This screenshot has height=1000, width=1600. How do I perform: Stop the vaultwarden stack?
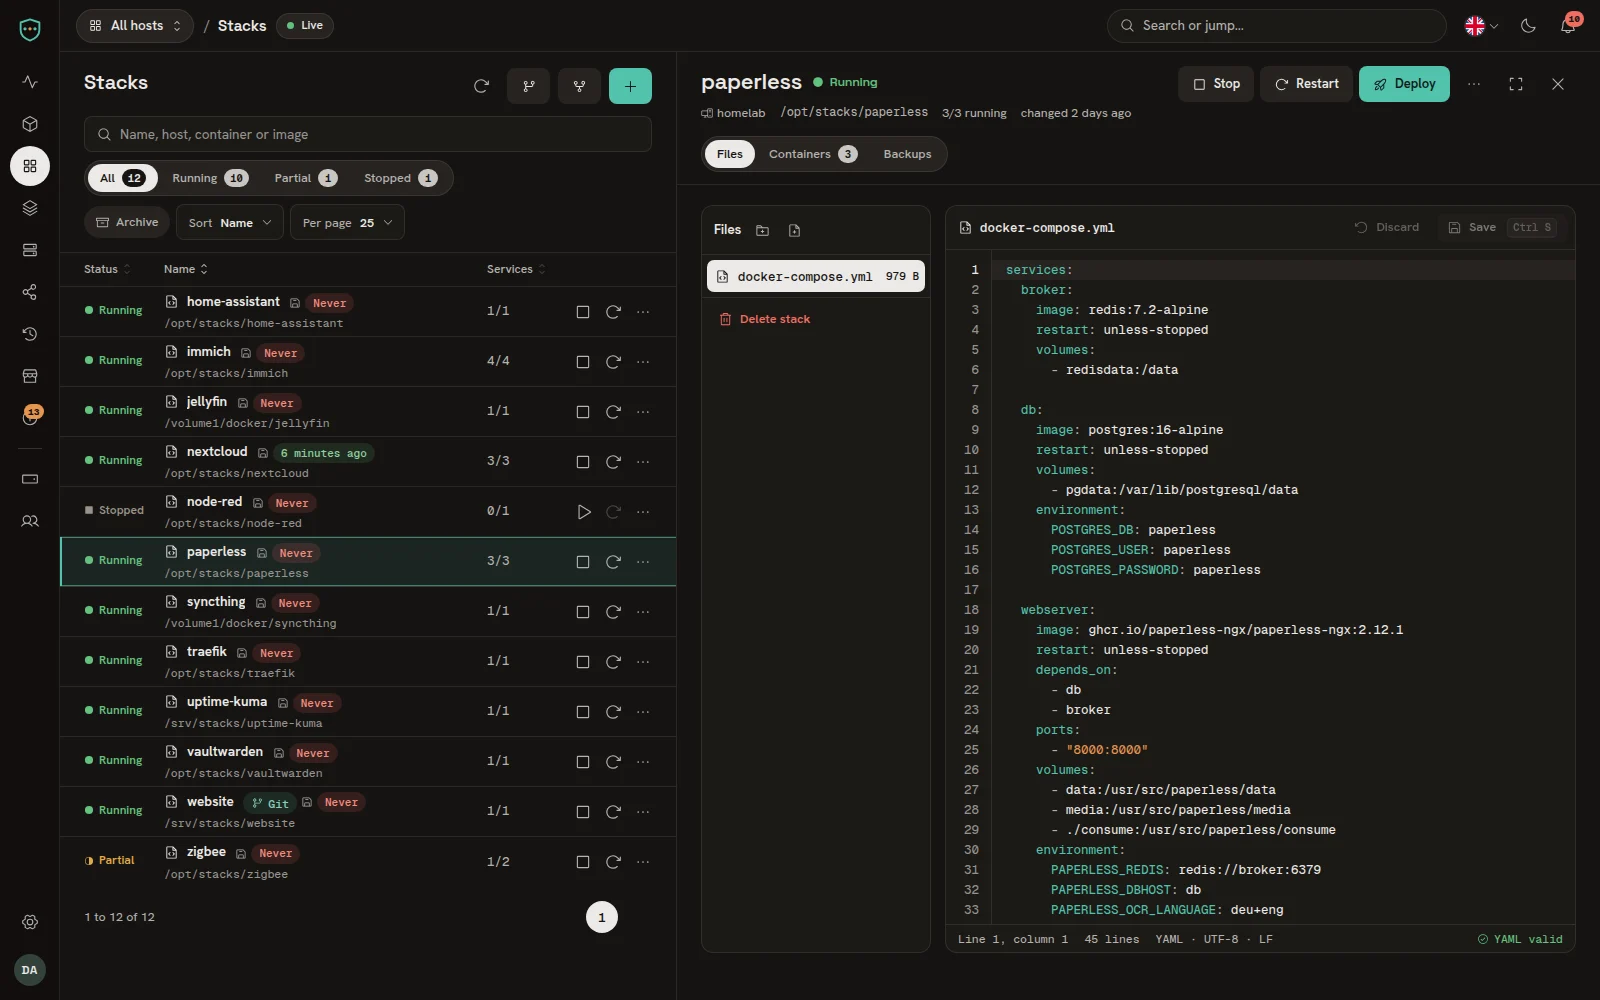(583, 762)
